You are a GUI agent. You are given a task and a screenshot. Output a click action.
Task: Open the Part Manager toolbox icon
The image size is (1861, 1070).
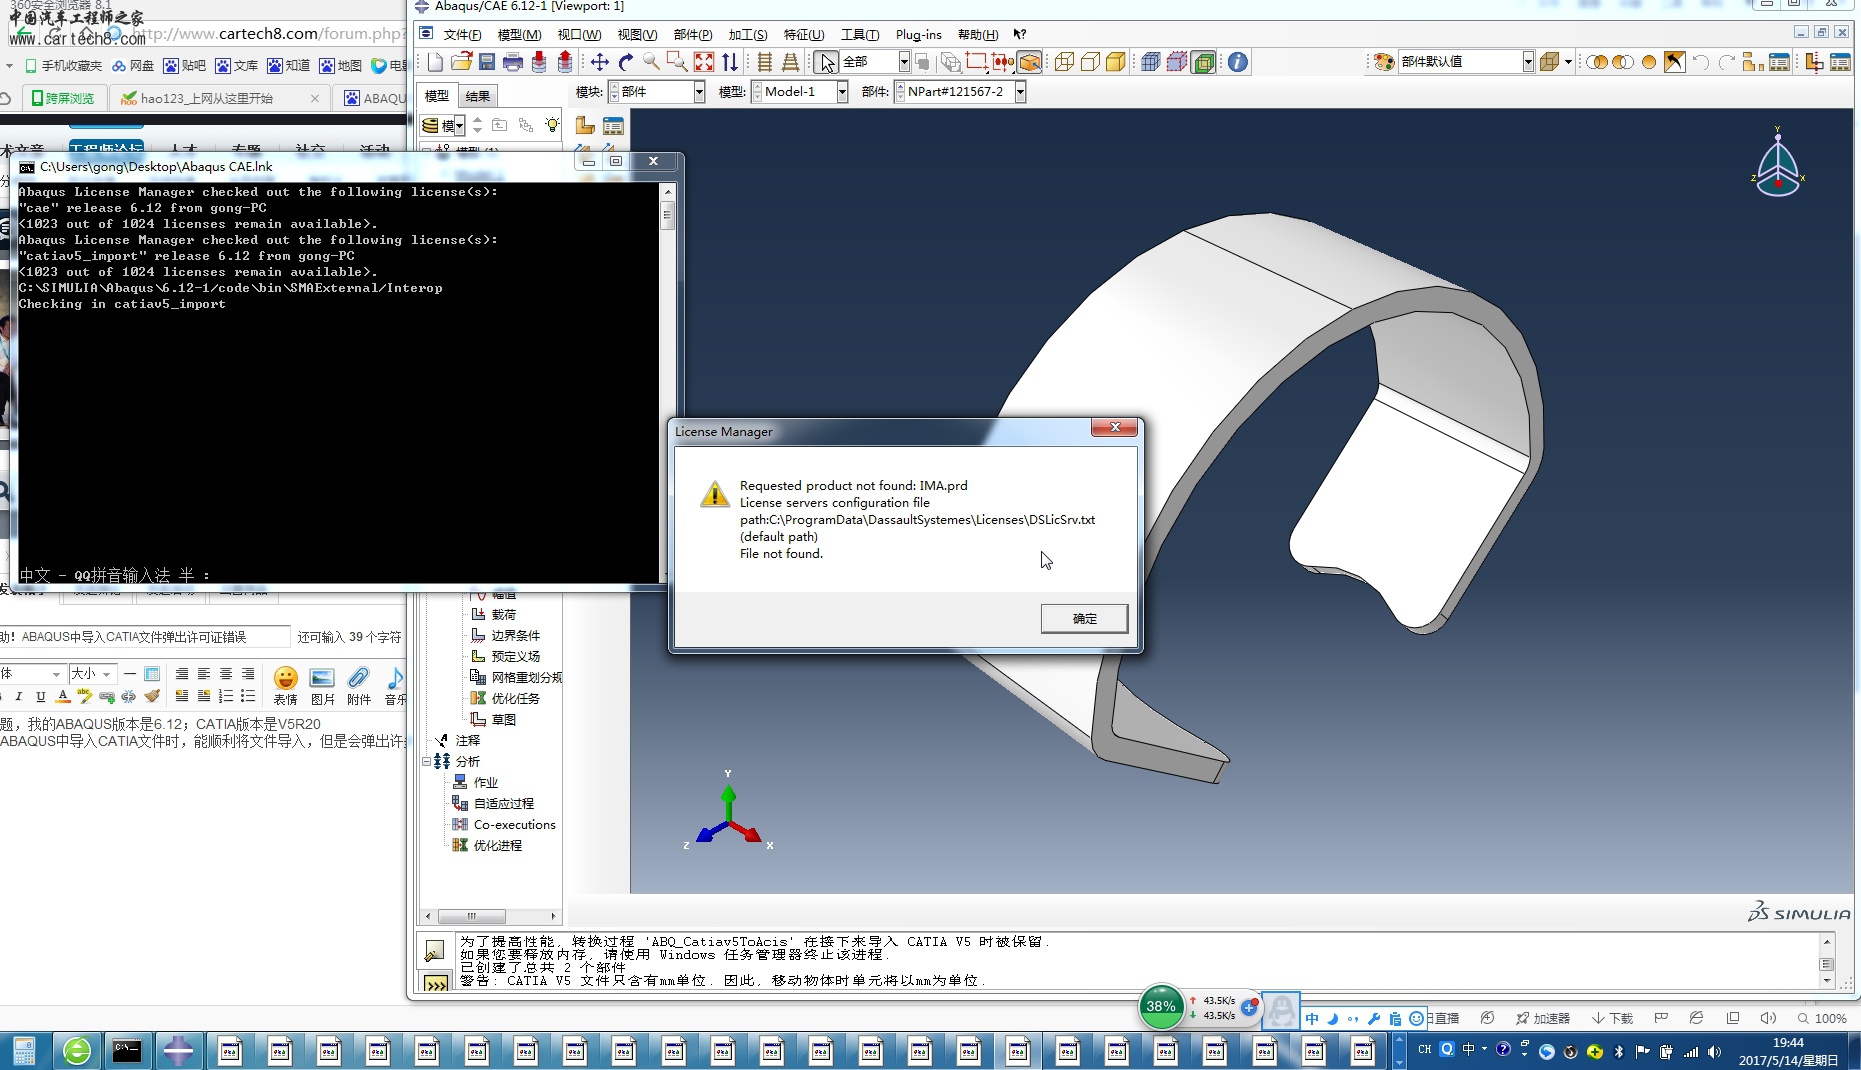click(x=613, y=125)
